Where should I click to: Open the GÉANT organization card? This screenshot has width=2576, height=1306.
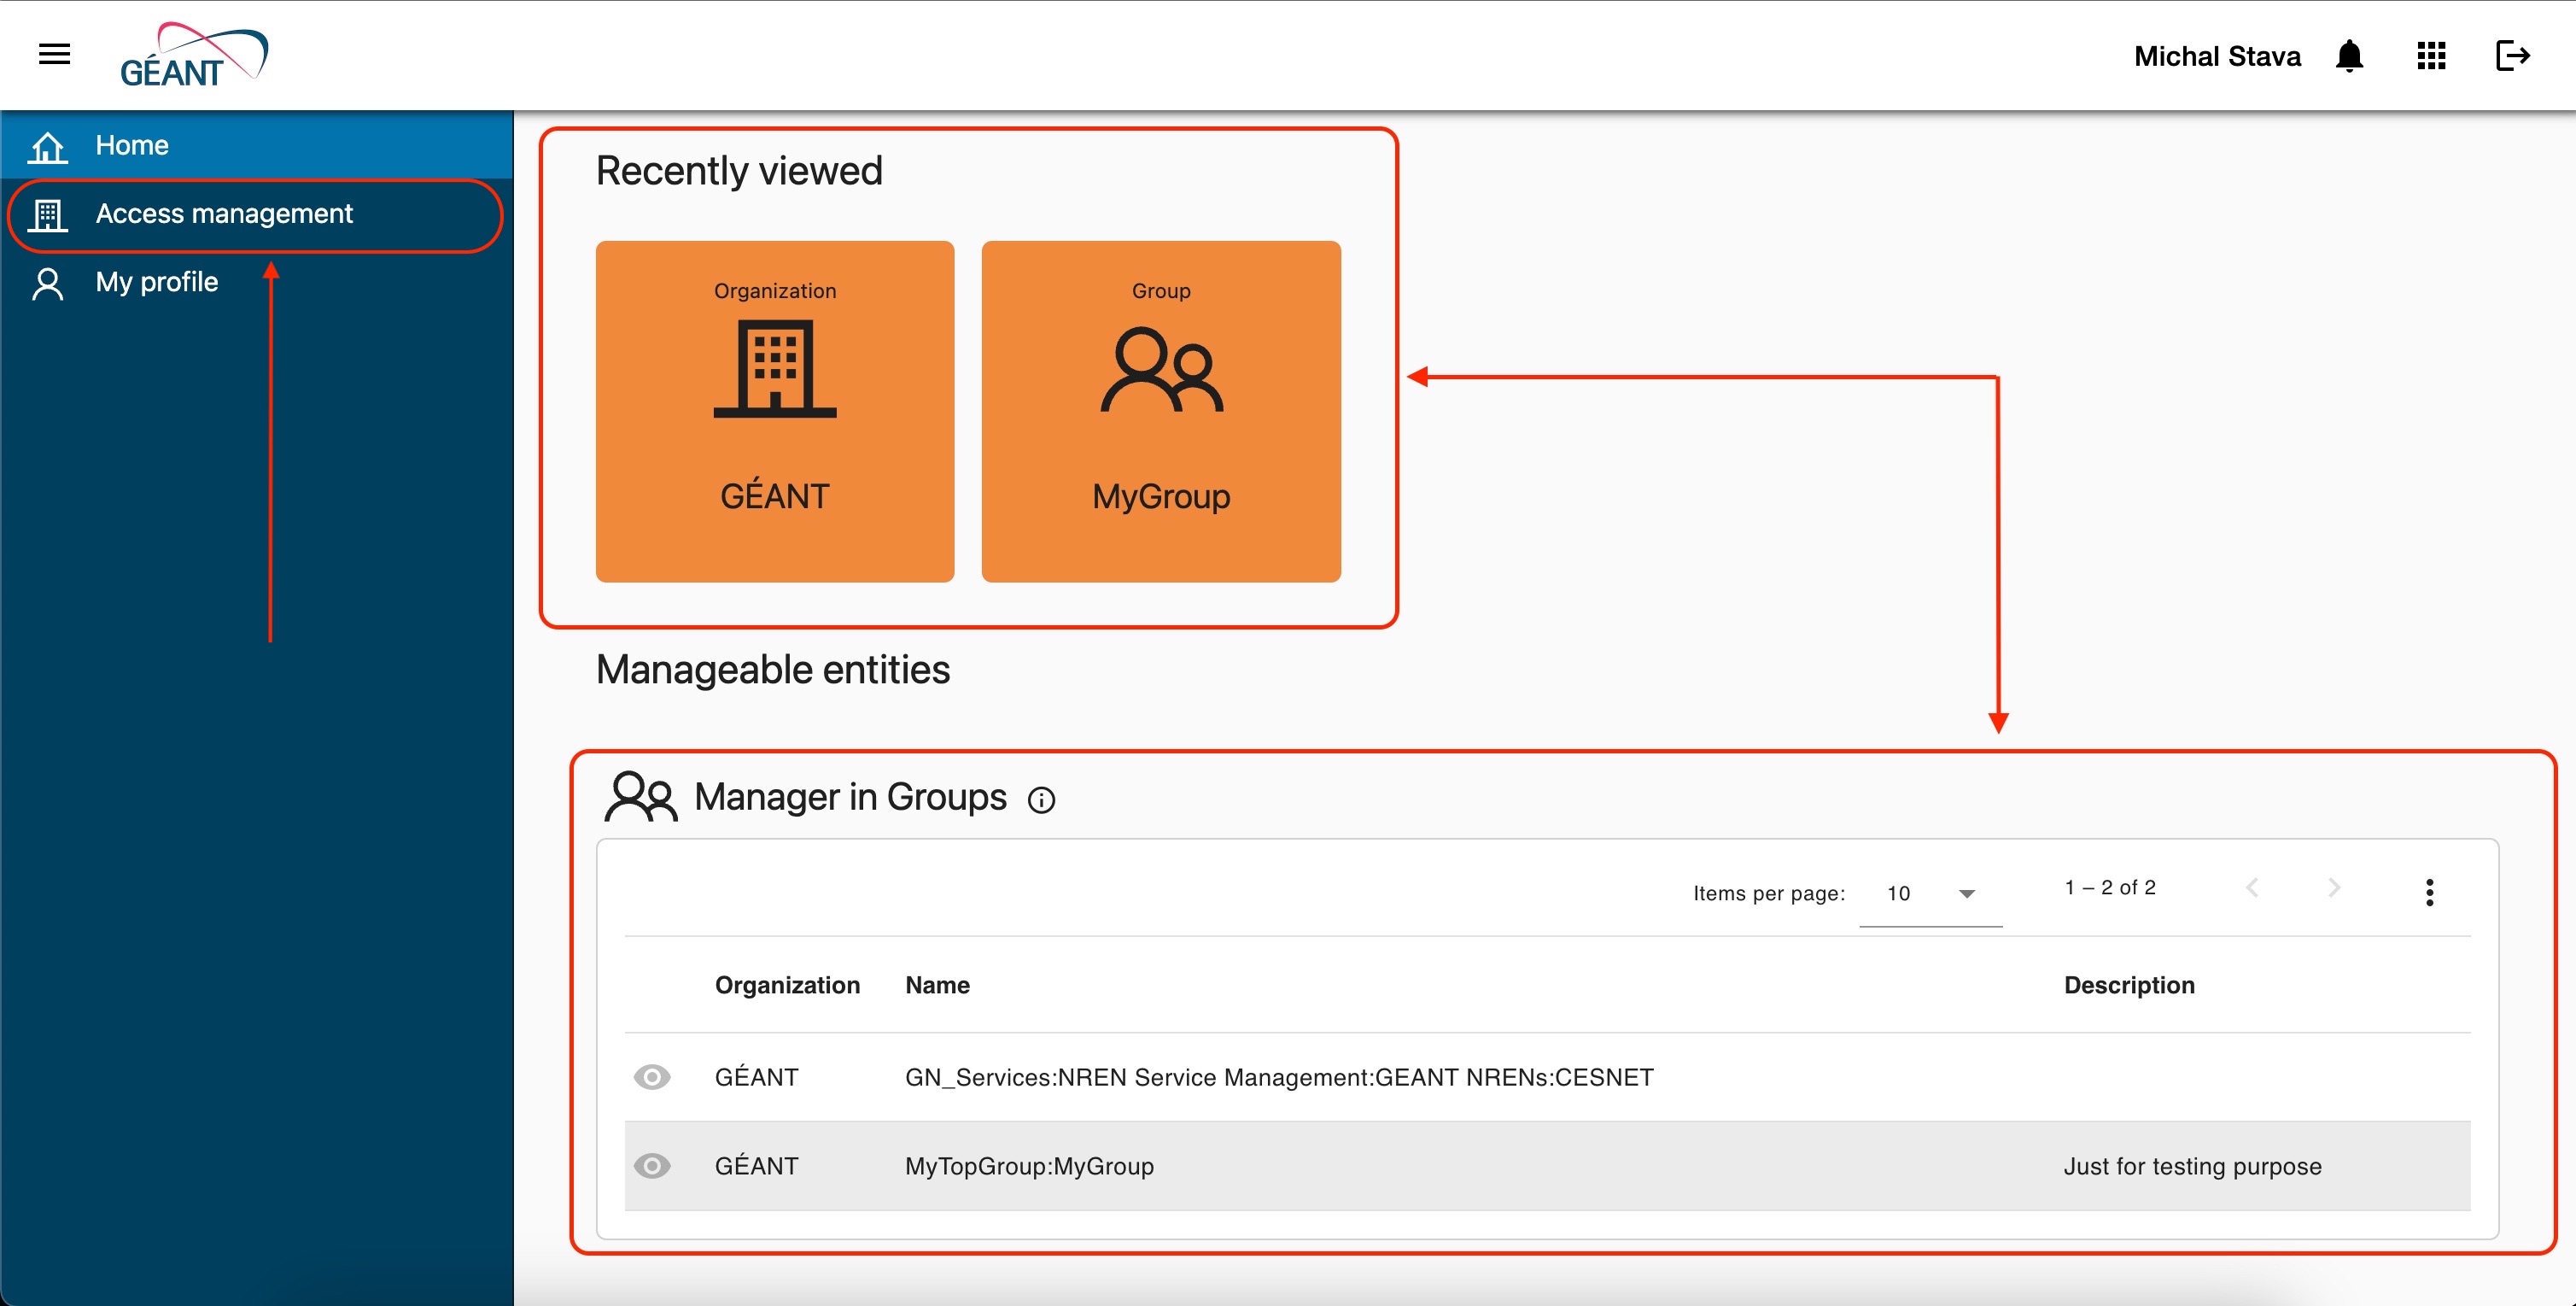tap(775, 411)
